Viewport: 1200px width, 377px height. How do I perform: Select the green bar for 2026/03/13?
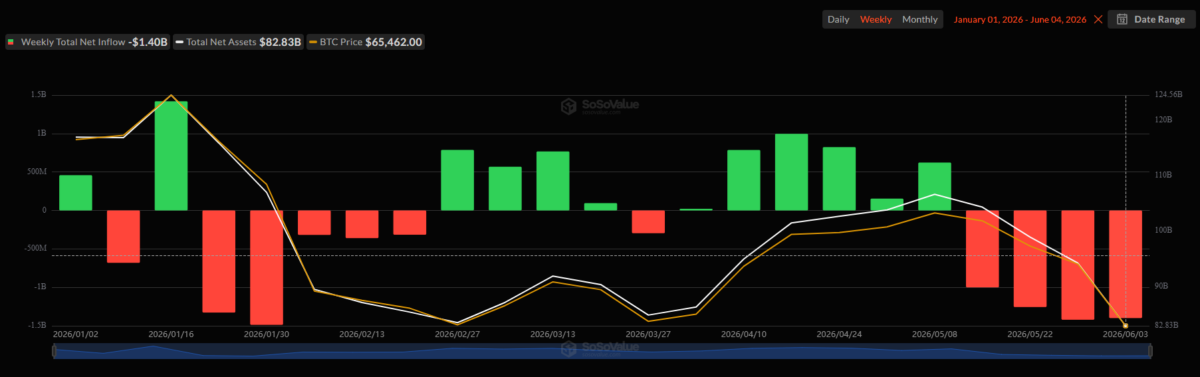click(x=553, y=181)
